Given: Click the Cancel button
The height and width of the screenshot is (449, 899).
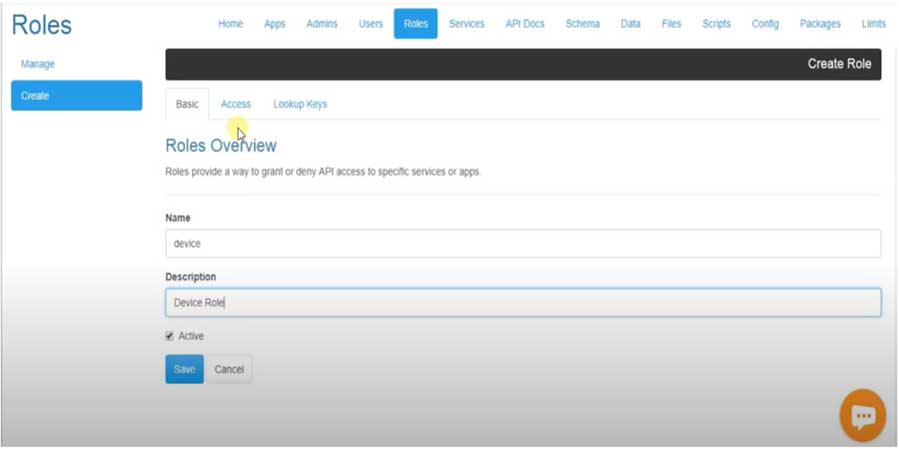Looking at the screenshot, I should click(229, 369).
